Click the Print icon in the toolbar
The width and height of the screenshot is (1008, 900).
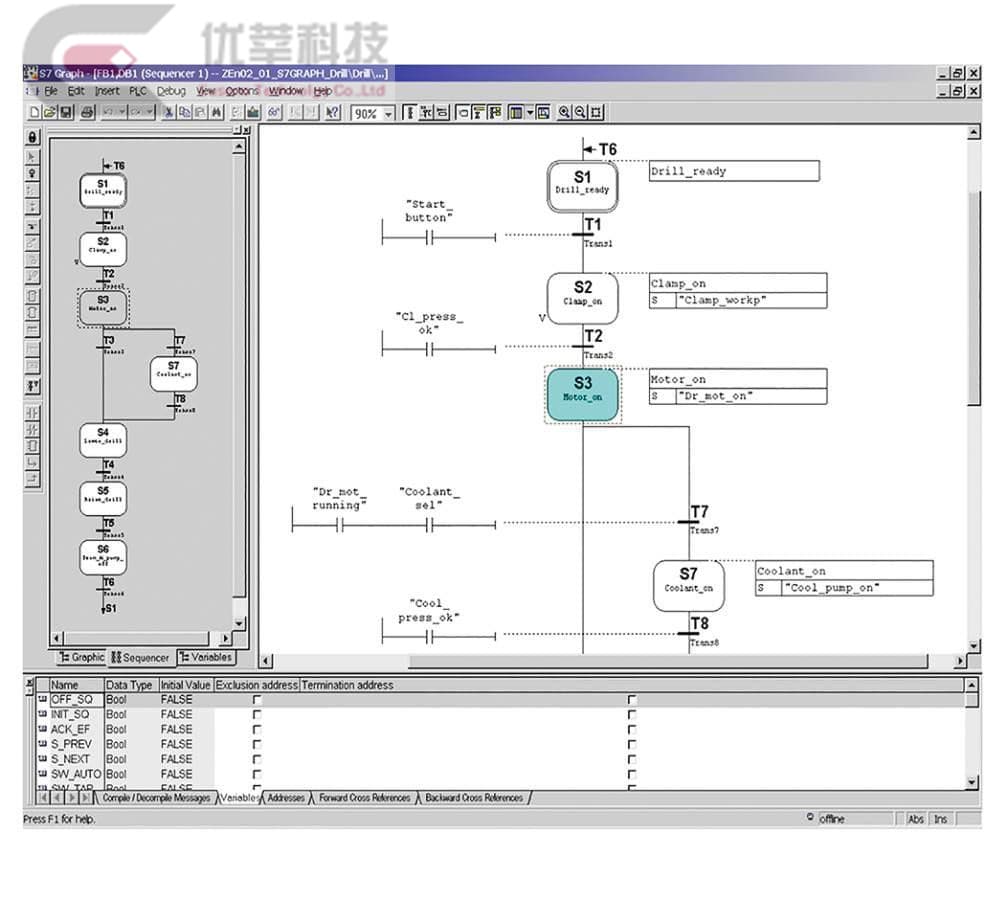[x=86, y=113]
